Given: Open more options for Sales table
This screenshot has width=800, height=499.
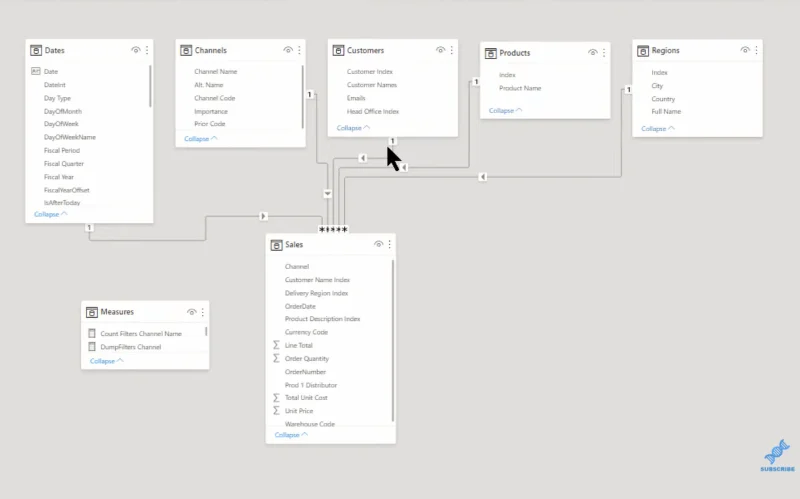Looking at the screenshot, I should point(389,244).
